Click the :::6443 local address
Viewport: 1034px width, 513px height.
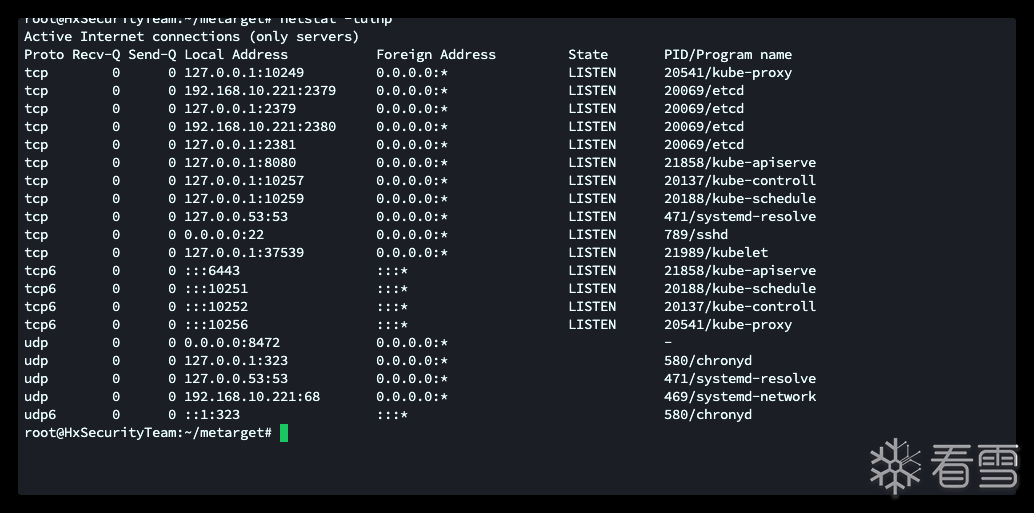click(x=212, y=270)
